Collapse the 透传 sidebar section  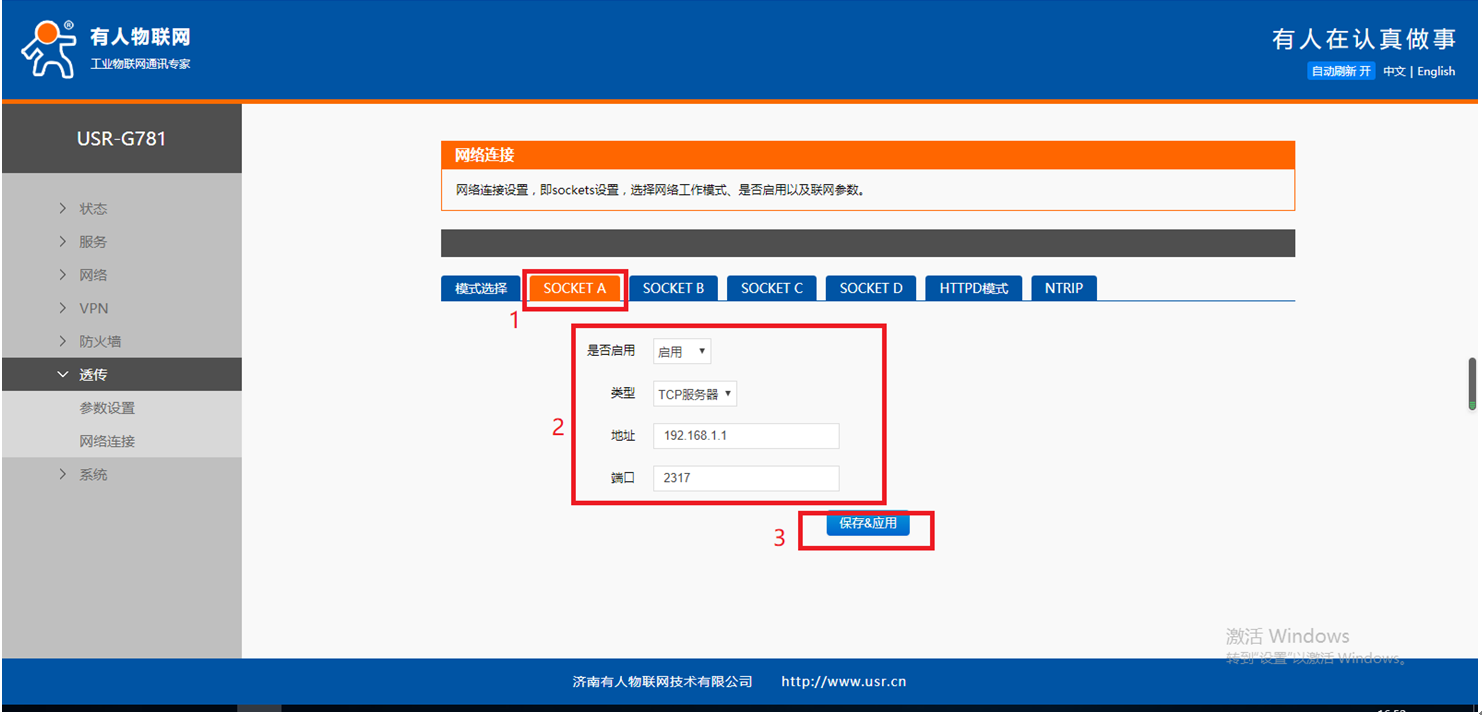click(x=93, y=375)
